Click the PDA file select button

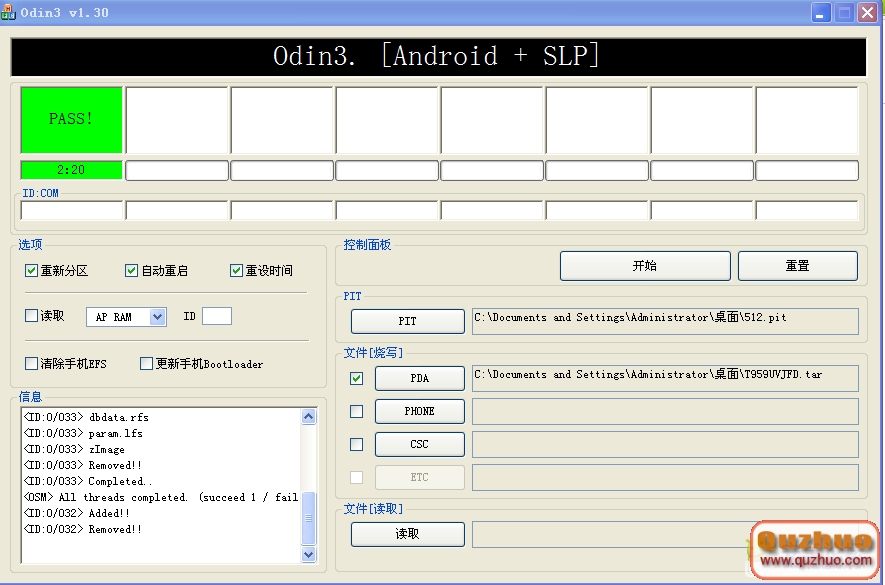[x=419, y=378]
